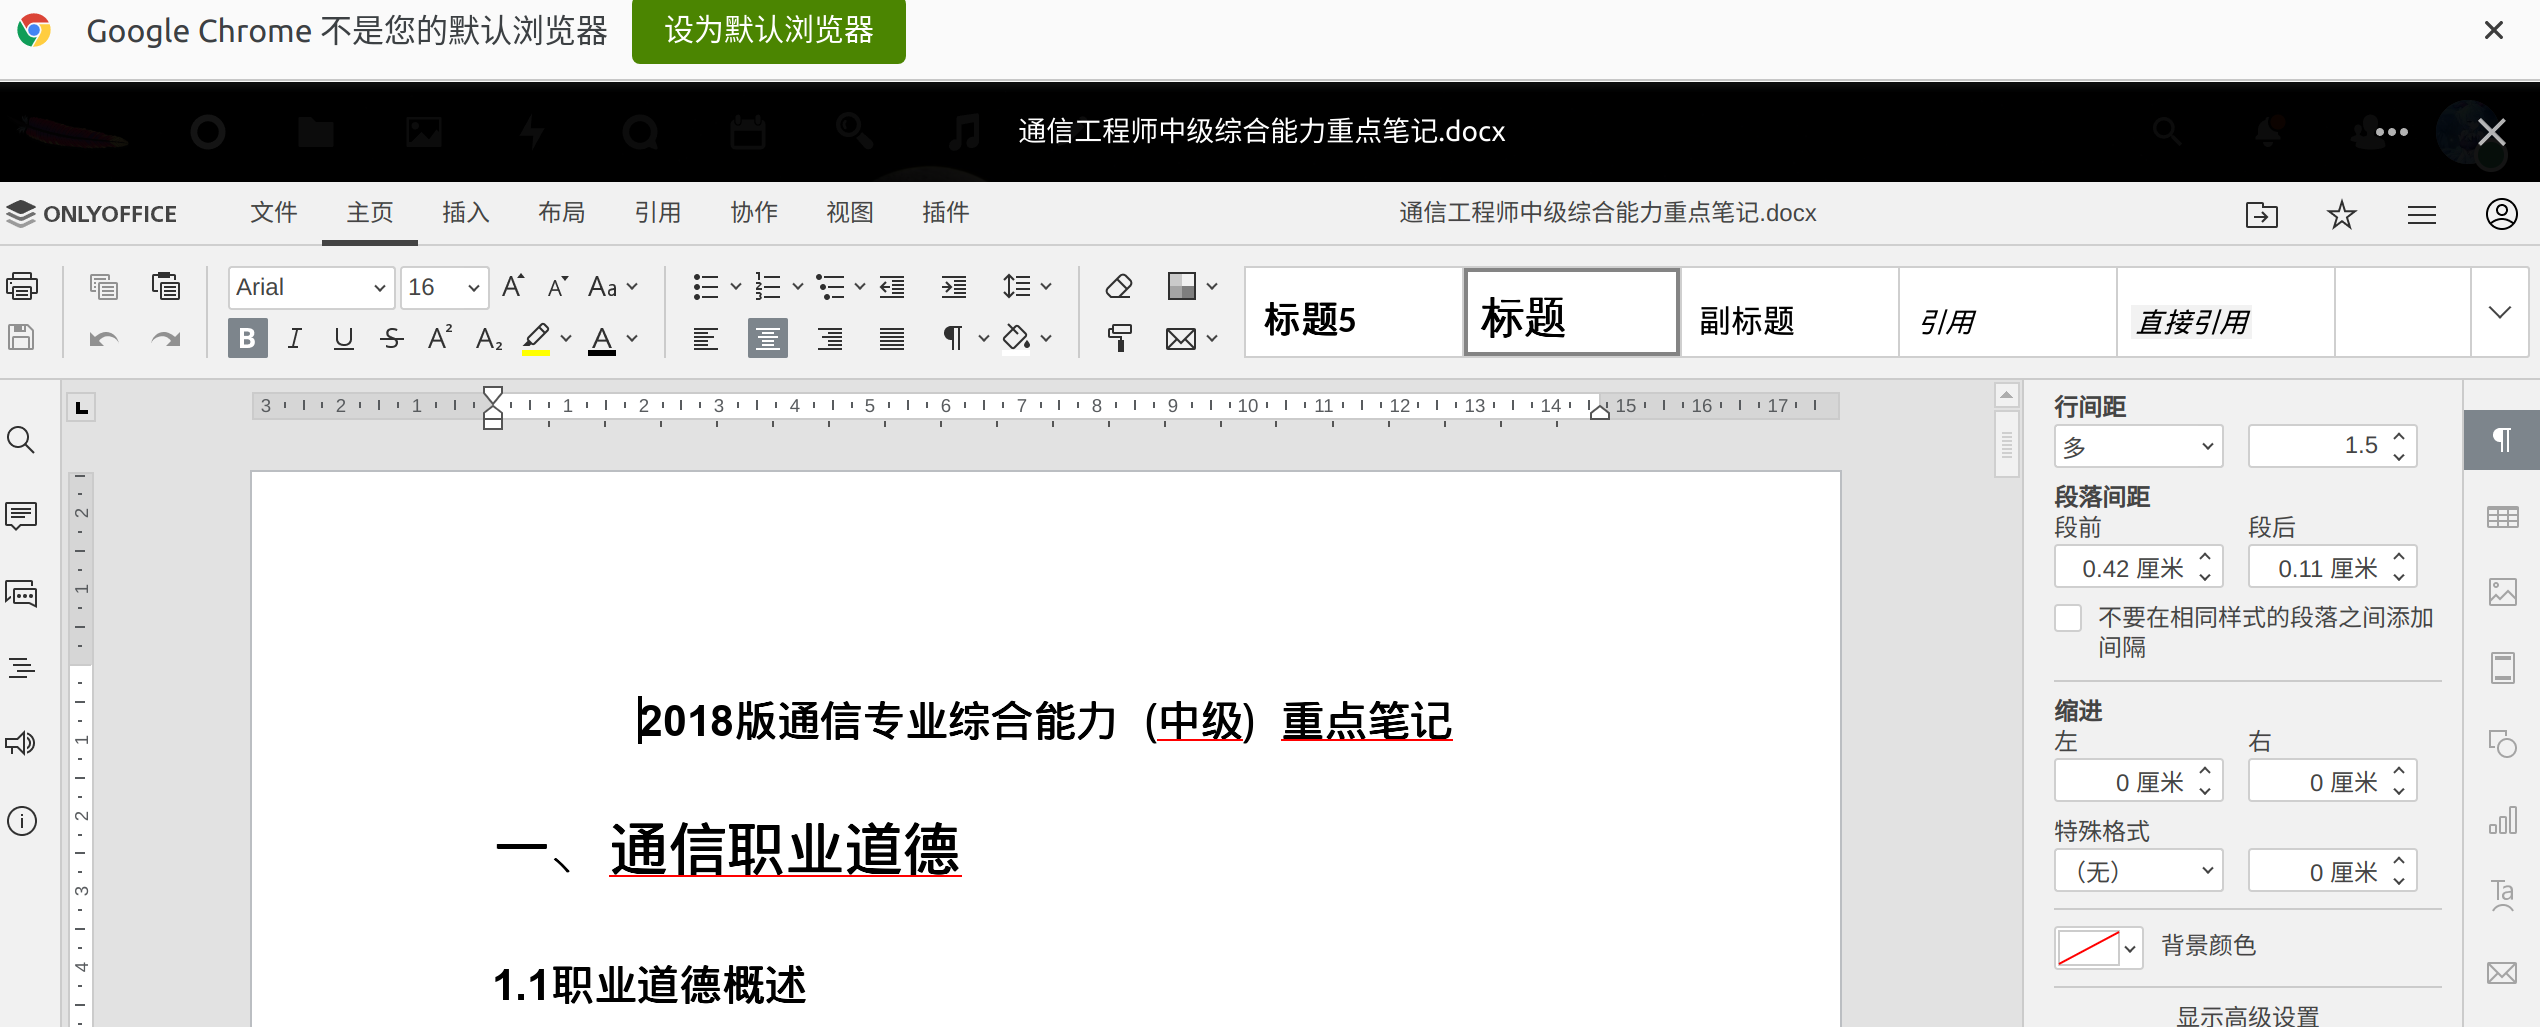Toggle Italic formatting button

tap(294, 339)
